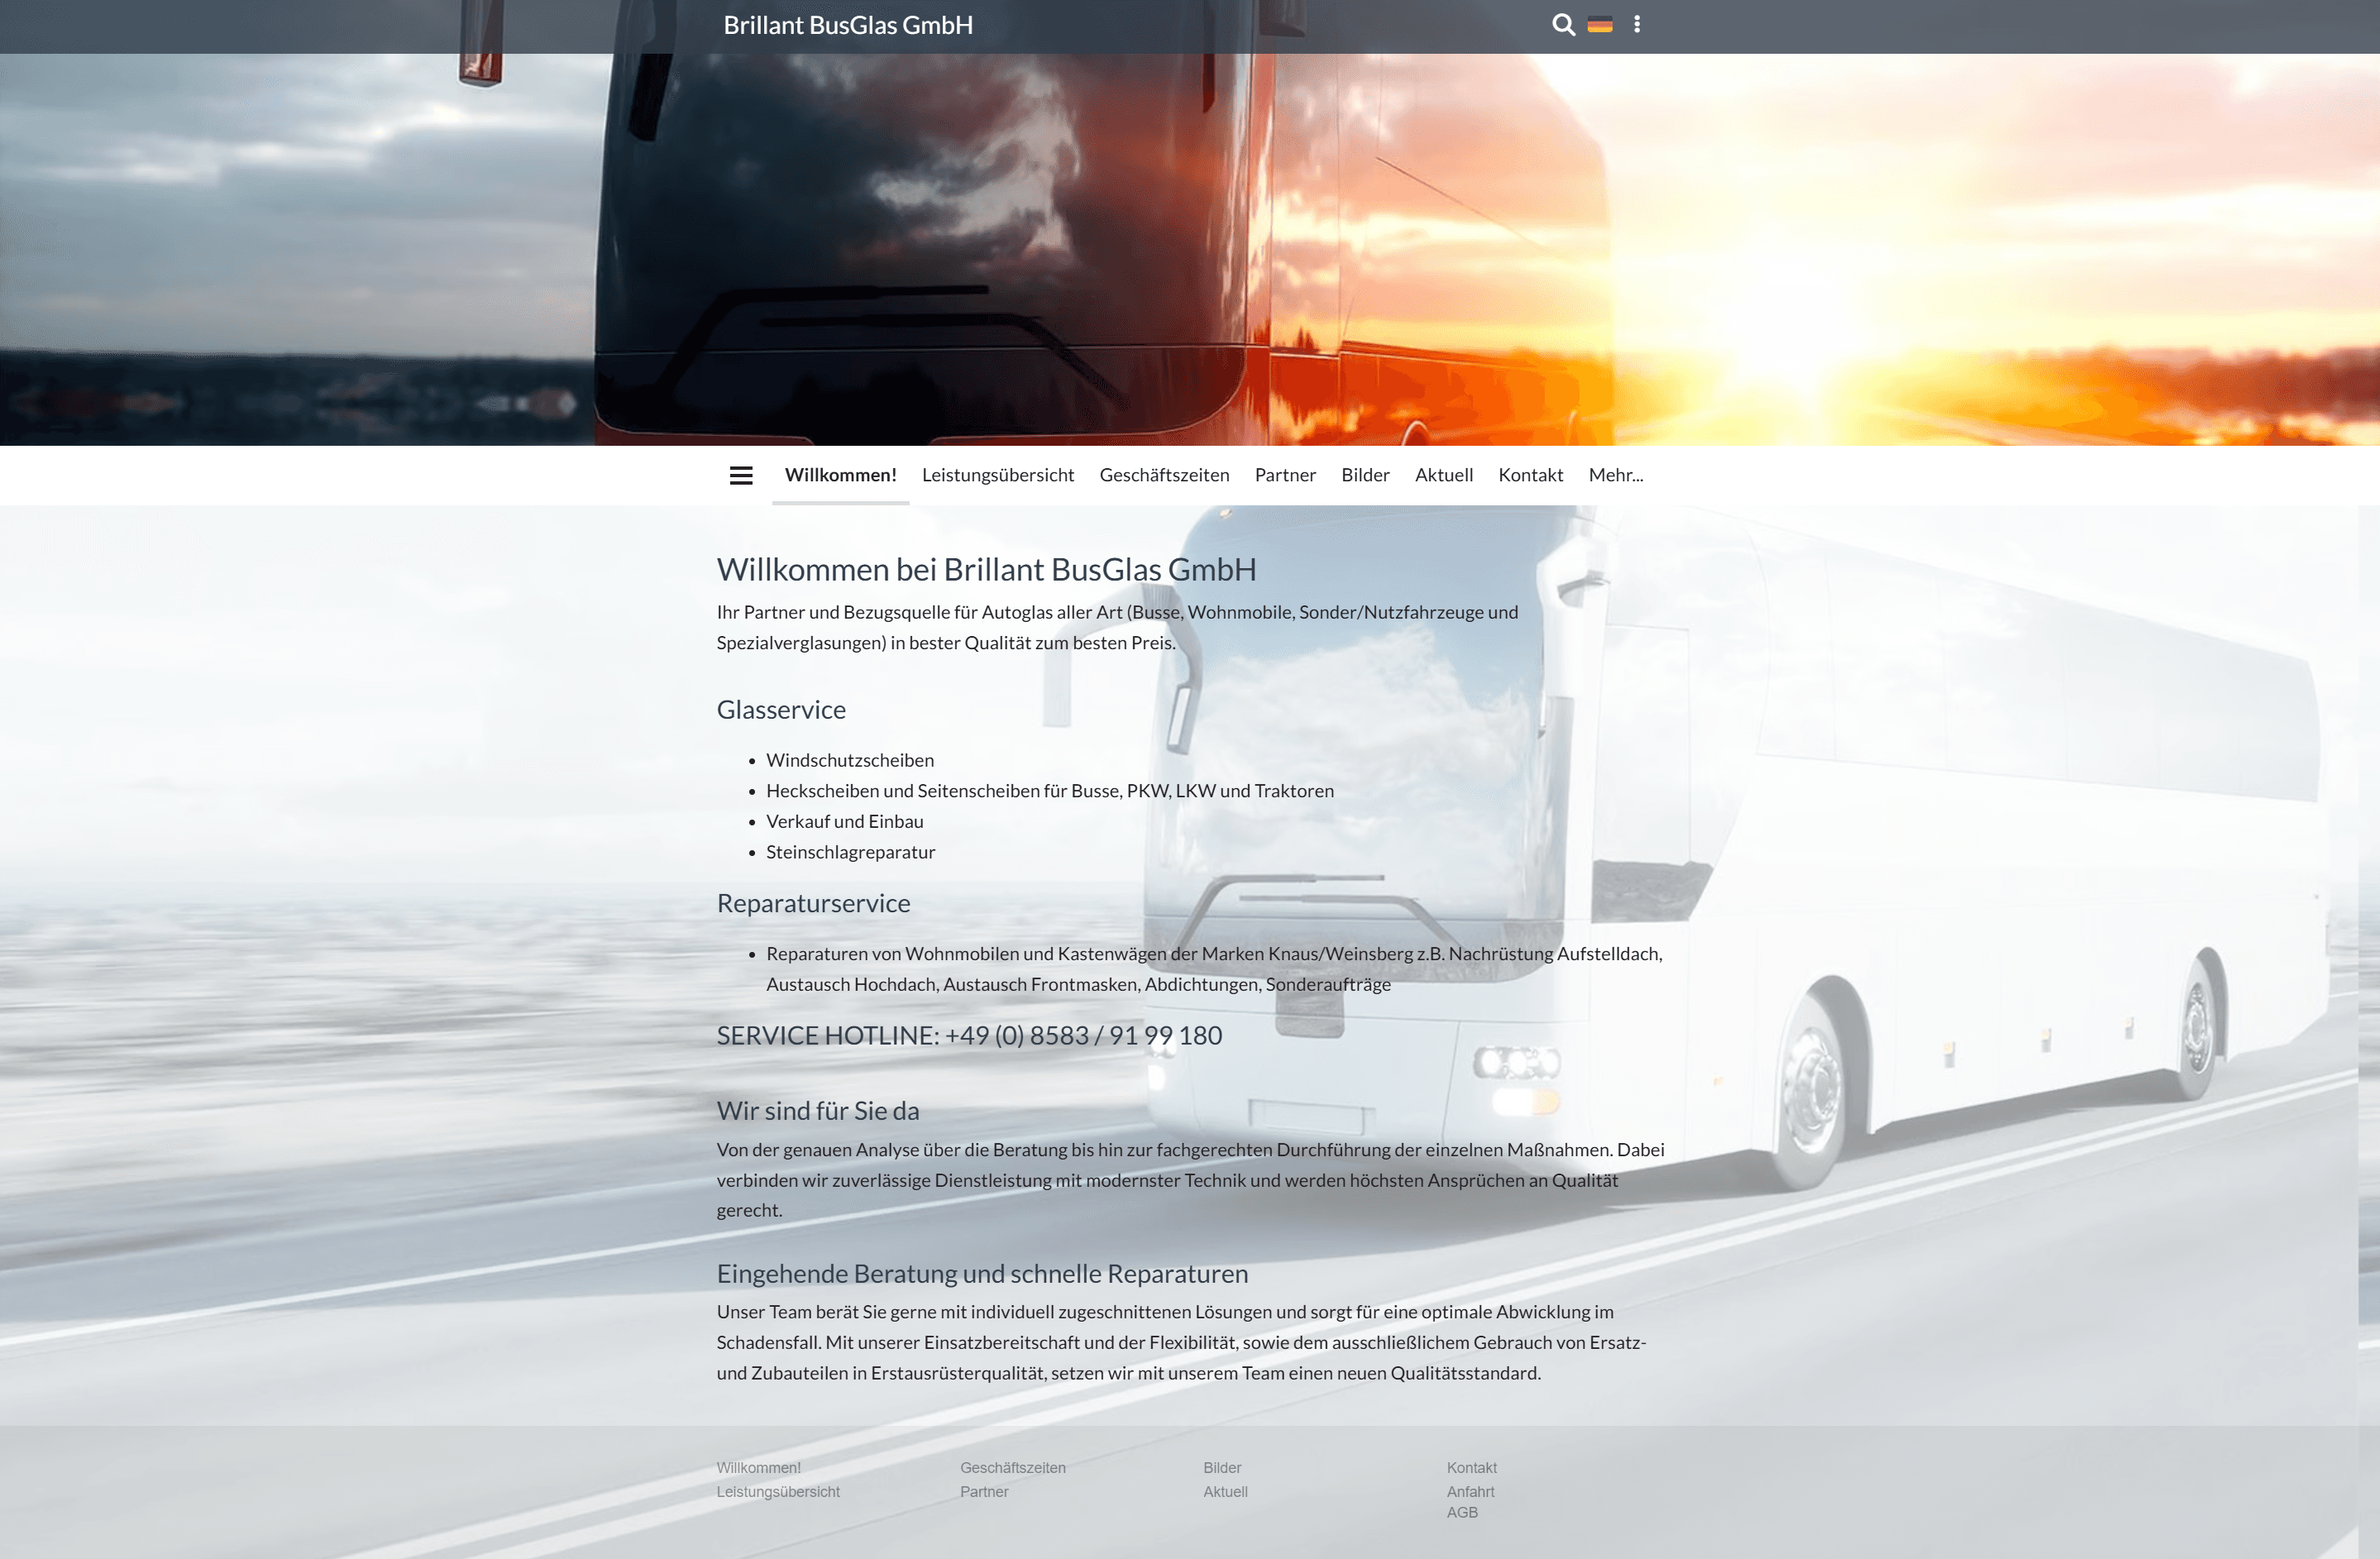Image resolution: width=2380 pixels, height=1559 pixels.
Task: Open the three-dot options menu
Action: pos(1637,24)
